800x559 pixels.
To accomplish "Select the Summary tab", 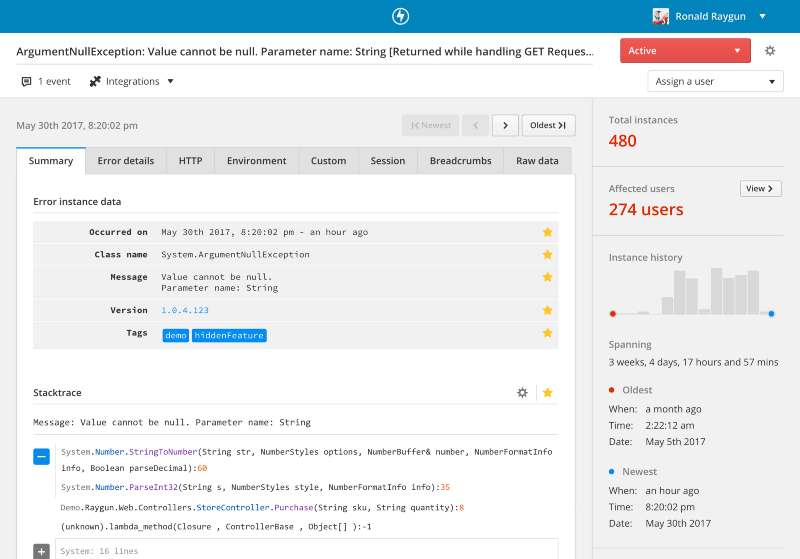I will point(51,161).
